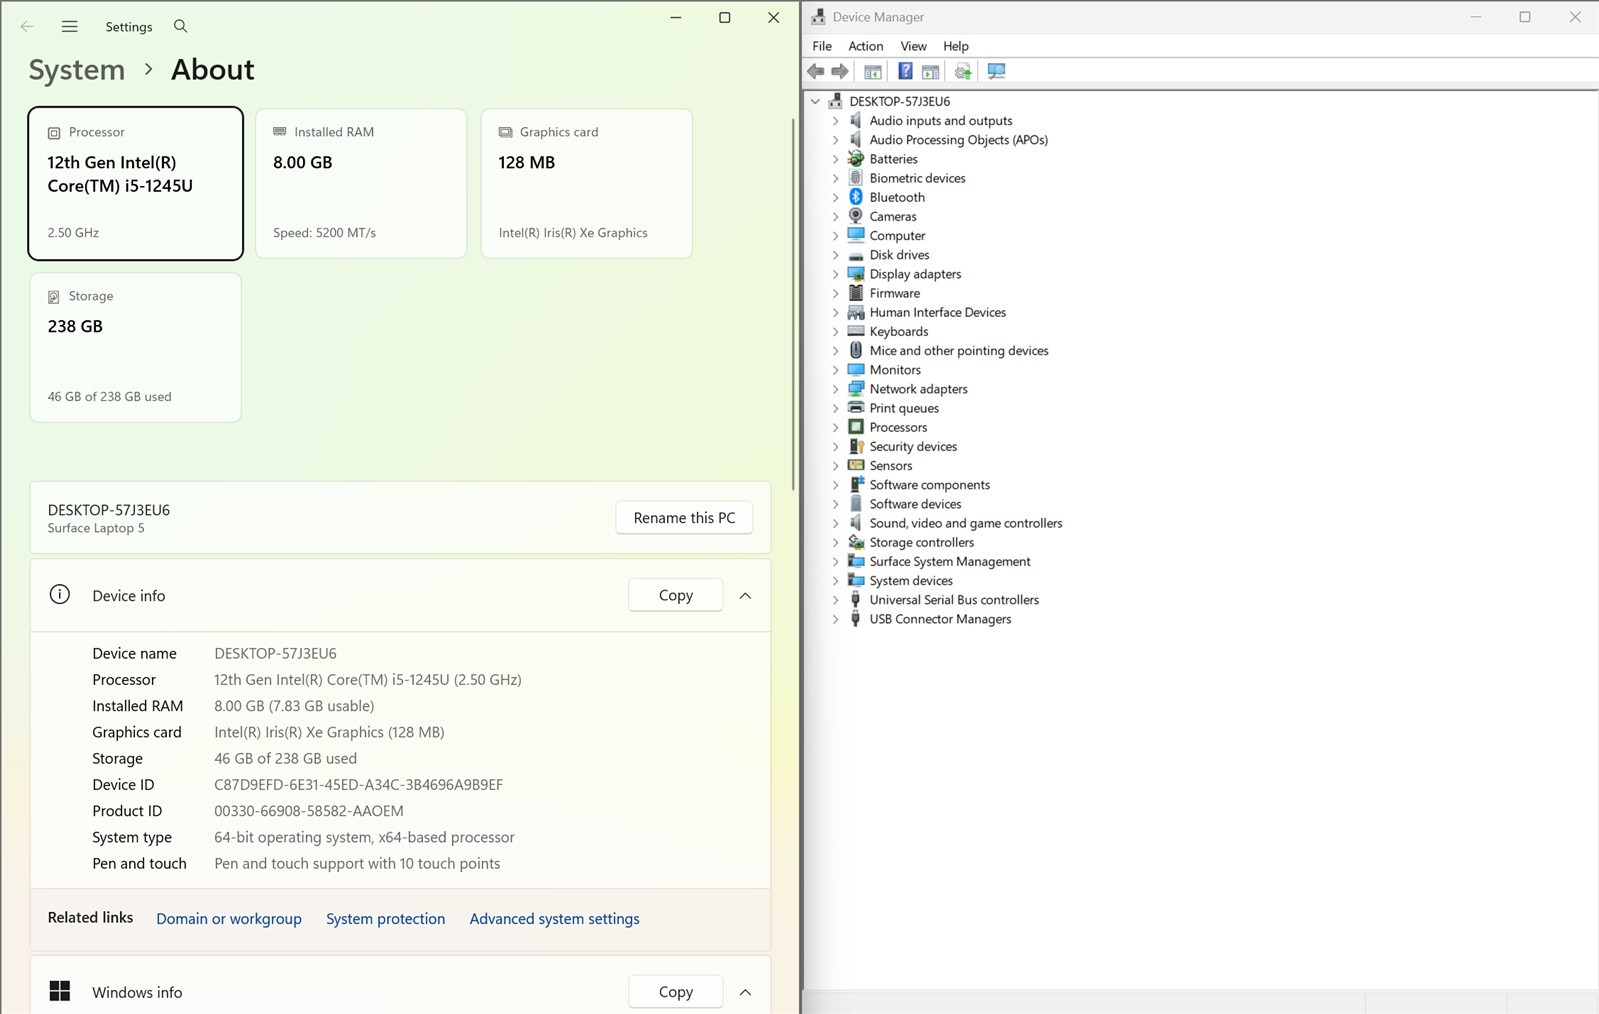The height and width of the screenshot is (1014, 1599).
Task: Click Scan for hardware changes icon
Action: click(996, 71)
